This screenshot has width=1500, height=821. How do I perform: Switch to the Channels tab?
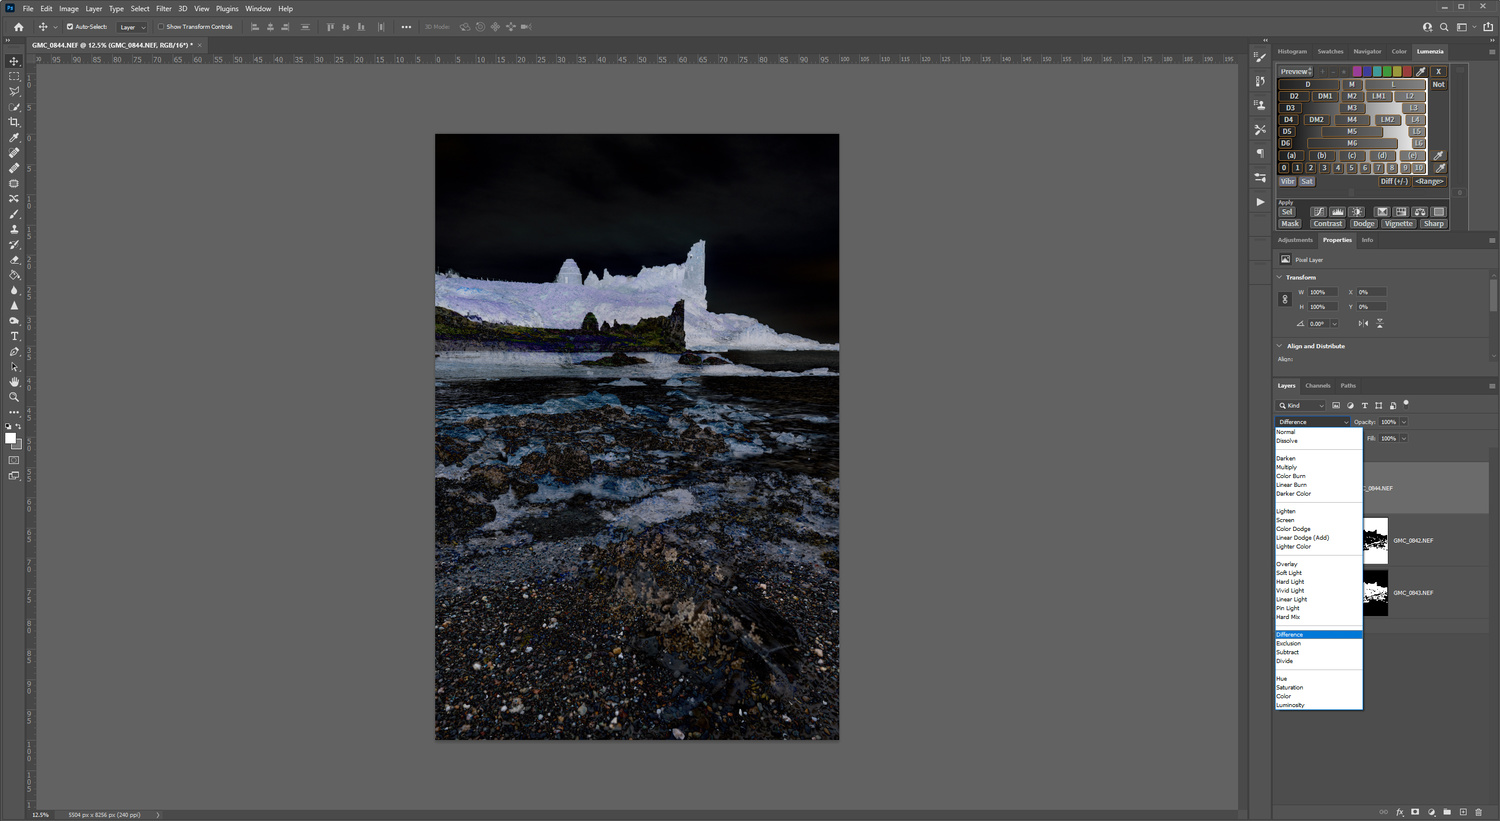[1317, 385]
